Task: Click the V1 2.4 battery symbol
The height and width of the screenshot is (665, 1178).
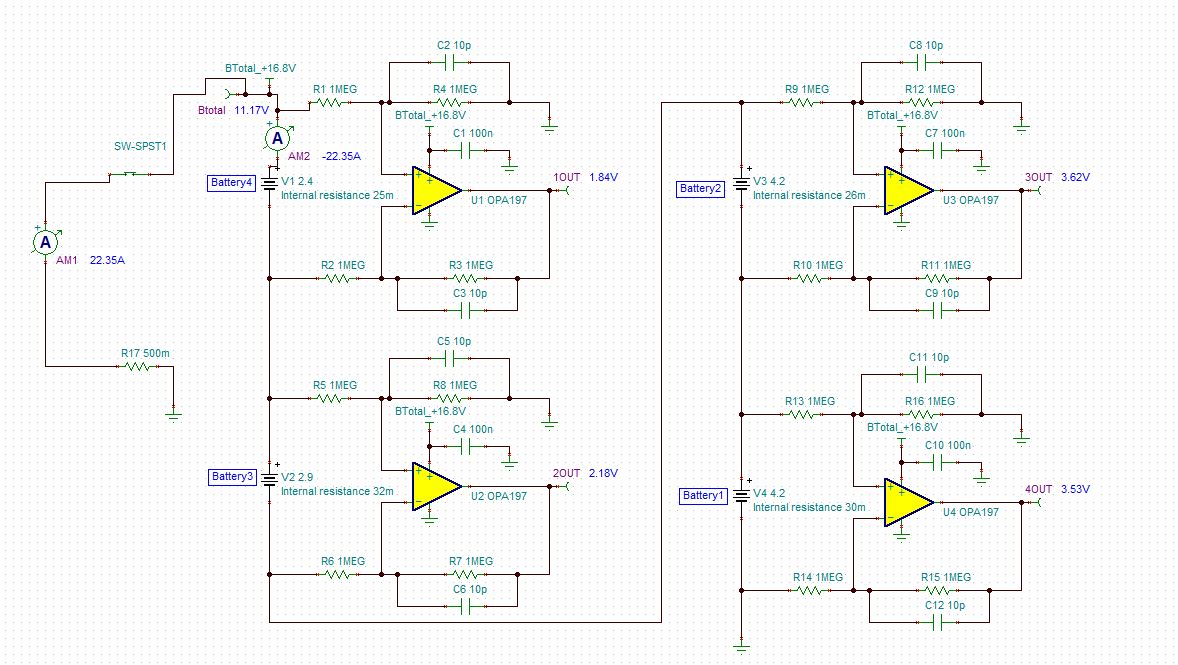Action: pos(270,183)
